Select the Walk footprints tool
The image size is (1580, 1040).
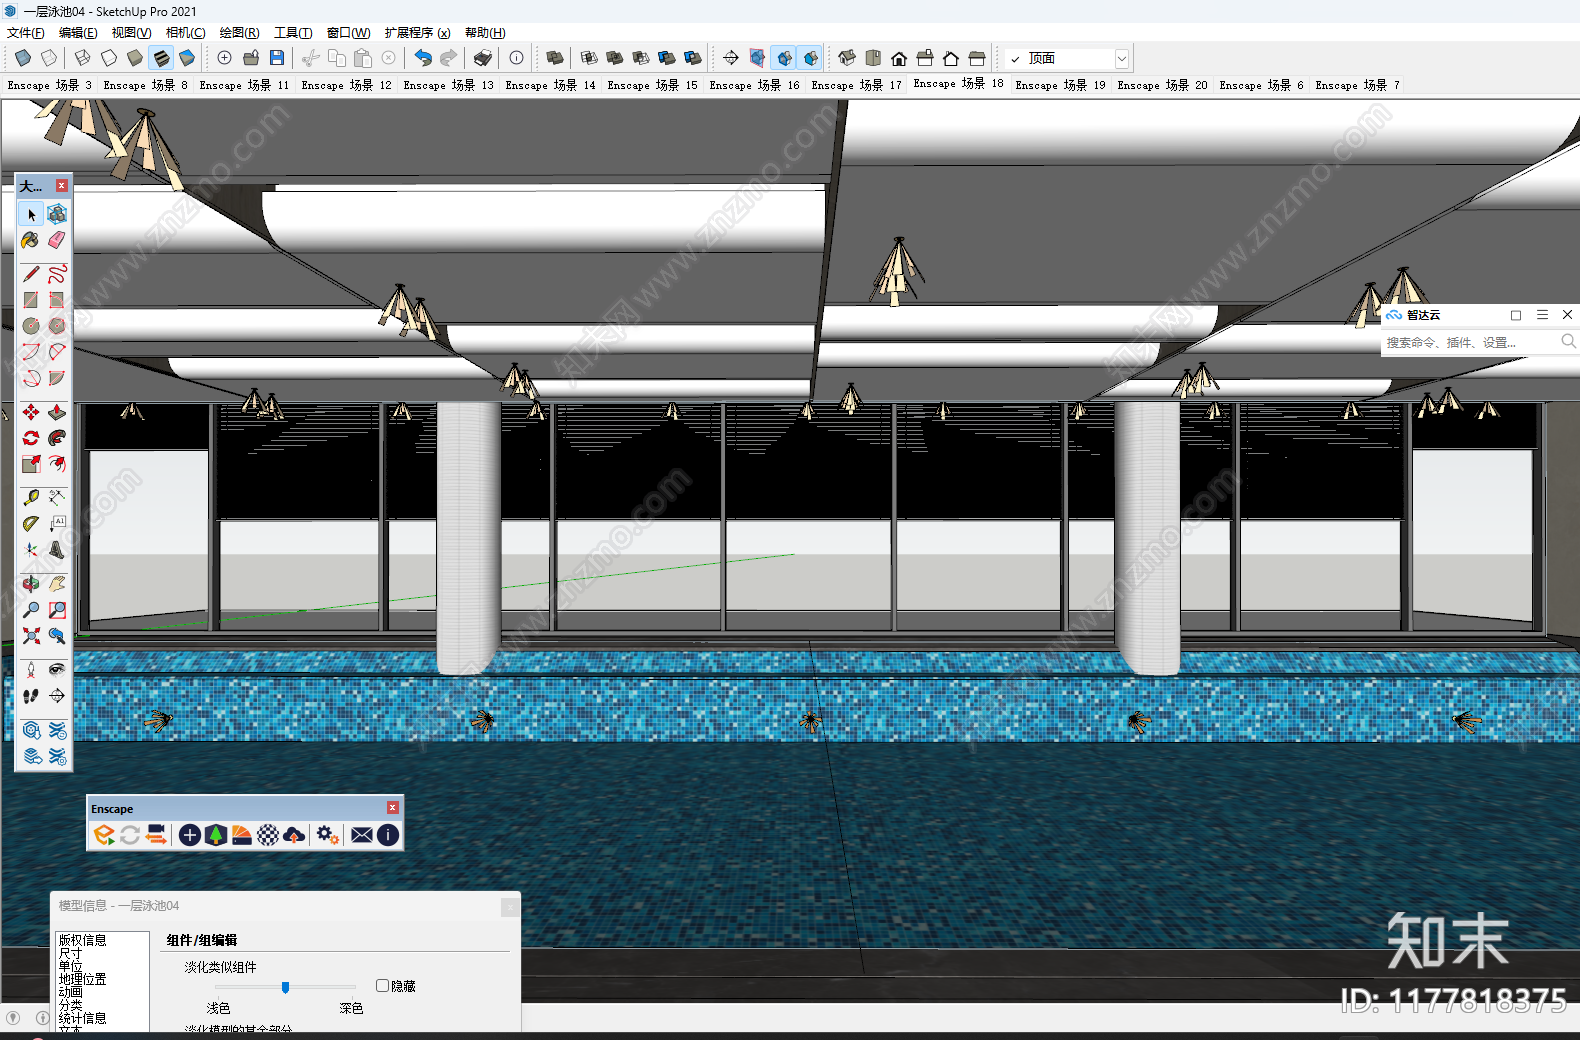click(31, 696)
